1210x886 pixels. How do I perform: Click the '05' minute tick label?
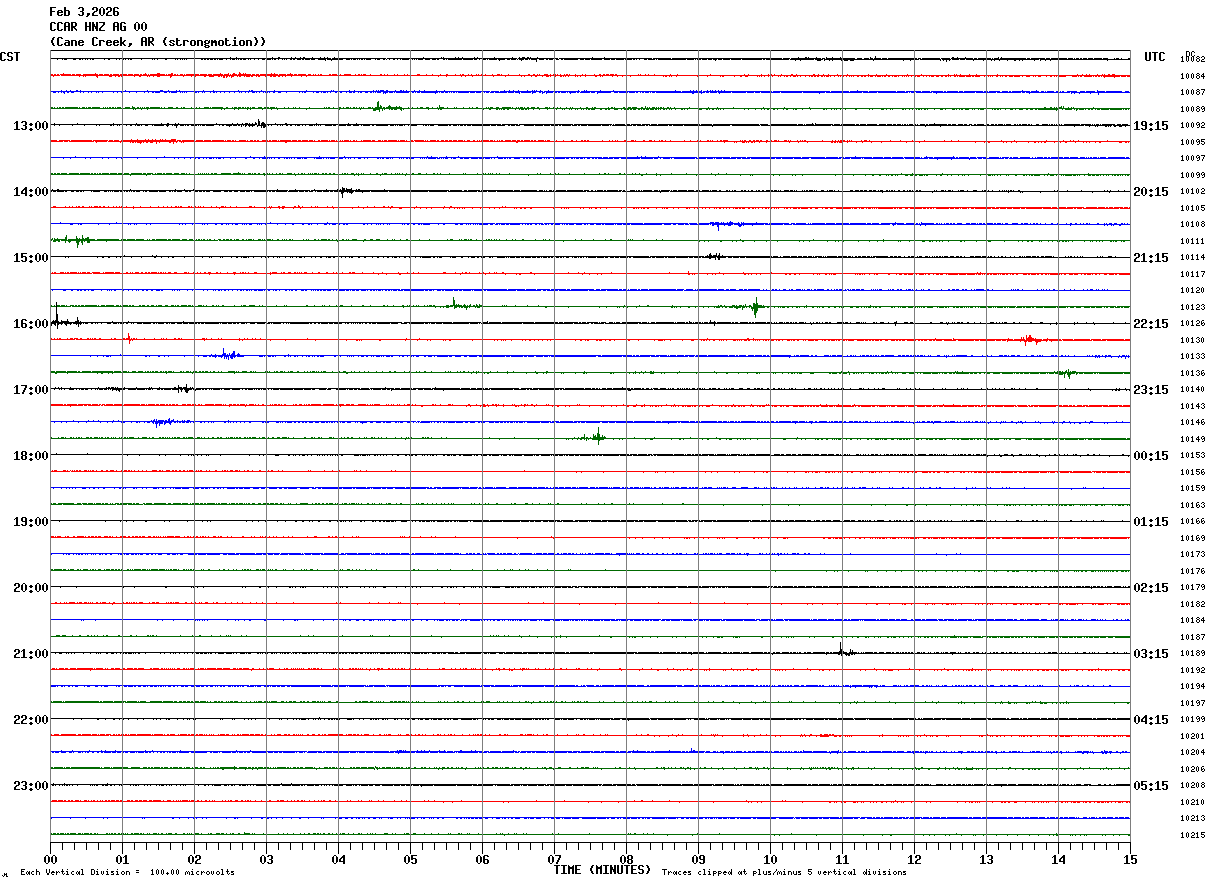click(410, 859)
